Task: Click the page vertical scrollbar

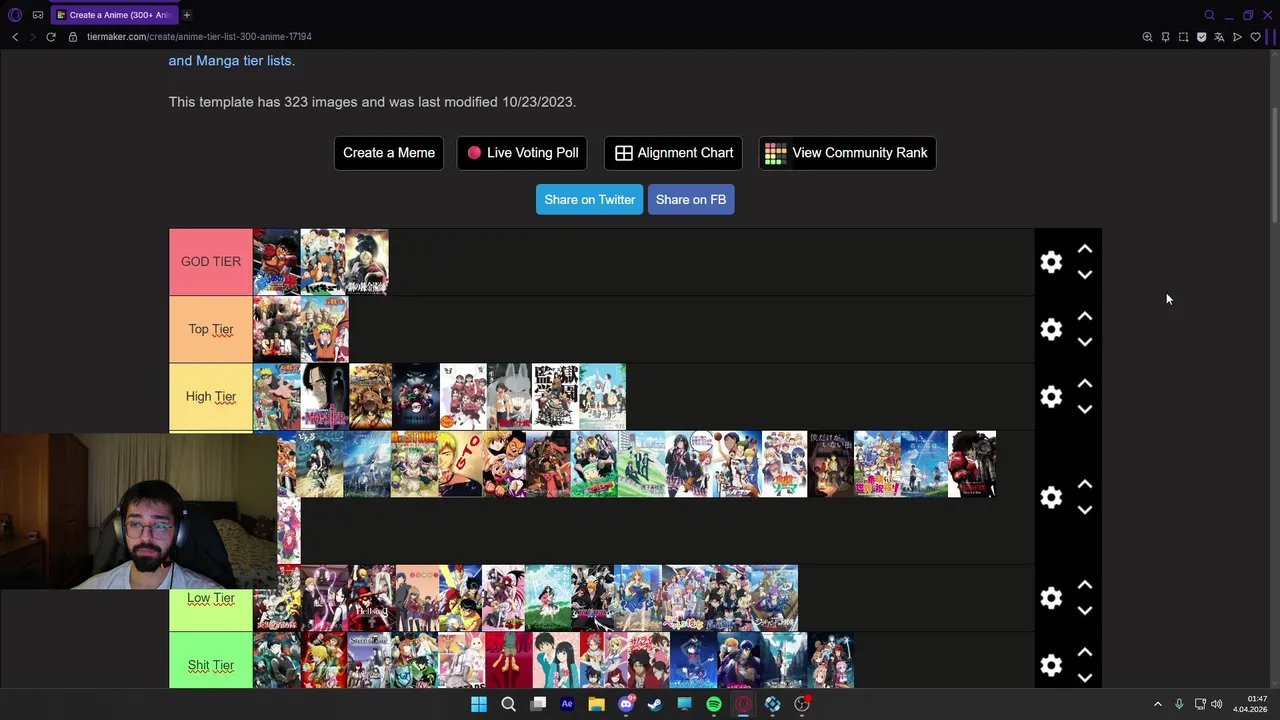Action: click(1274, 165)
